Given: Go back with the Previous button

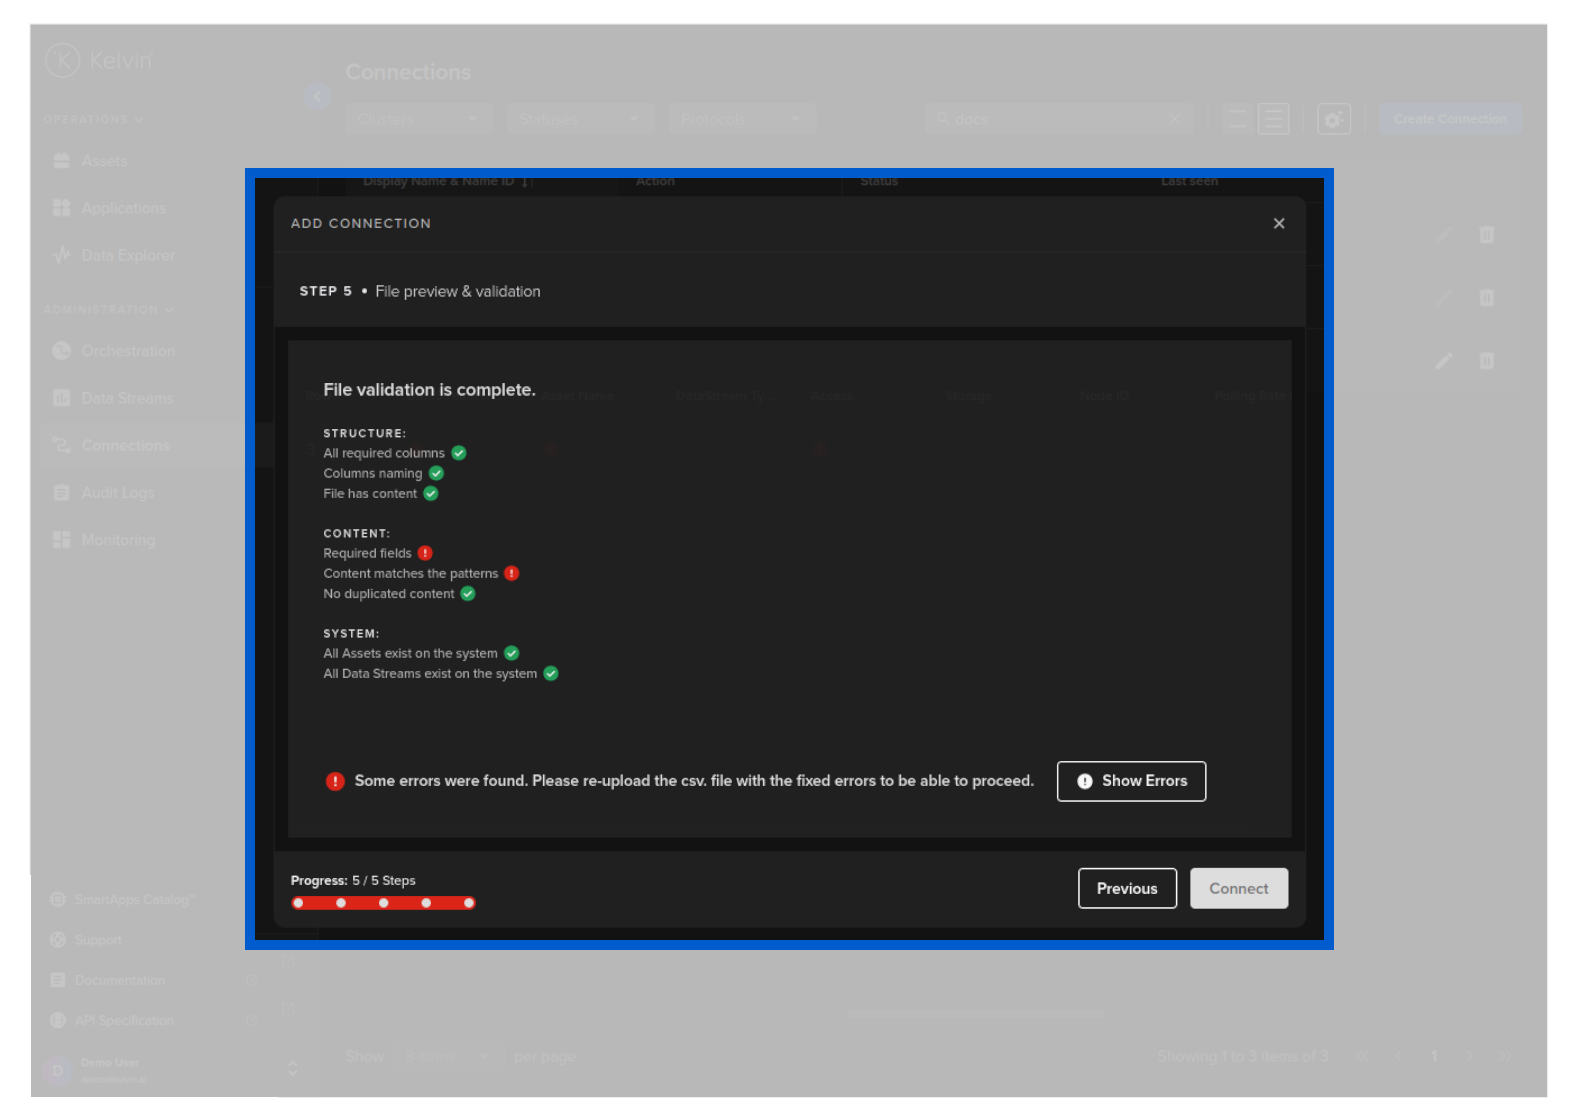Looking at the screenshot, I should point(1126,888).
